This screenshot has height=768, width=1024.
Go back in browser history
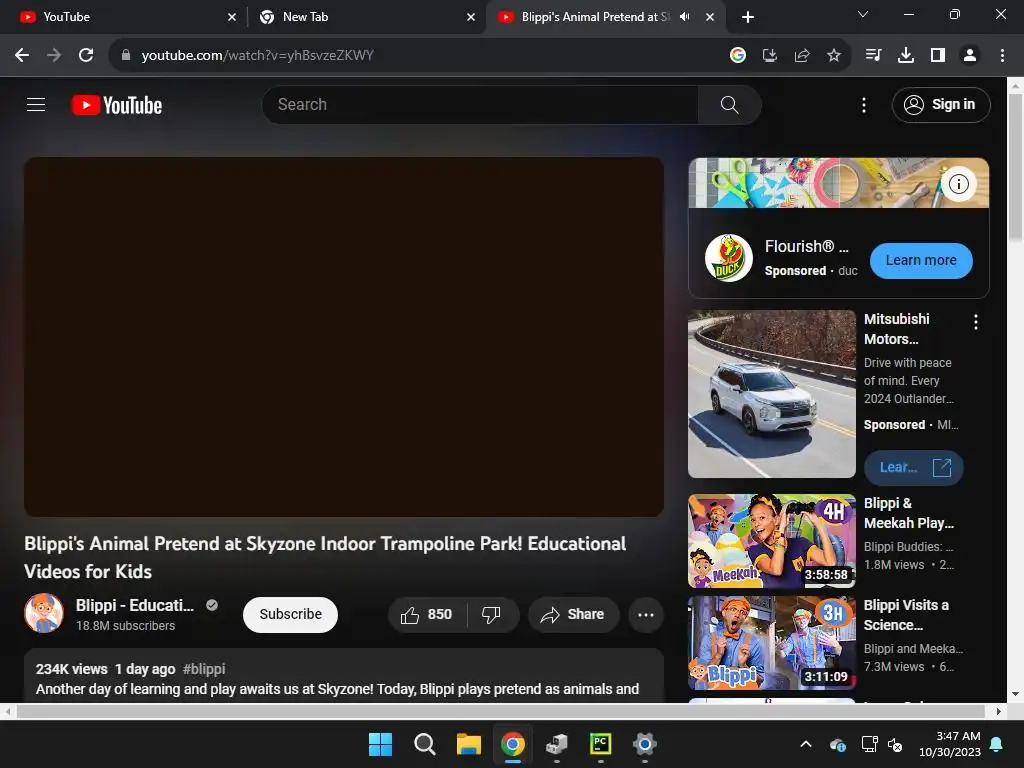22,56
